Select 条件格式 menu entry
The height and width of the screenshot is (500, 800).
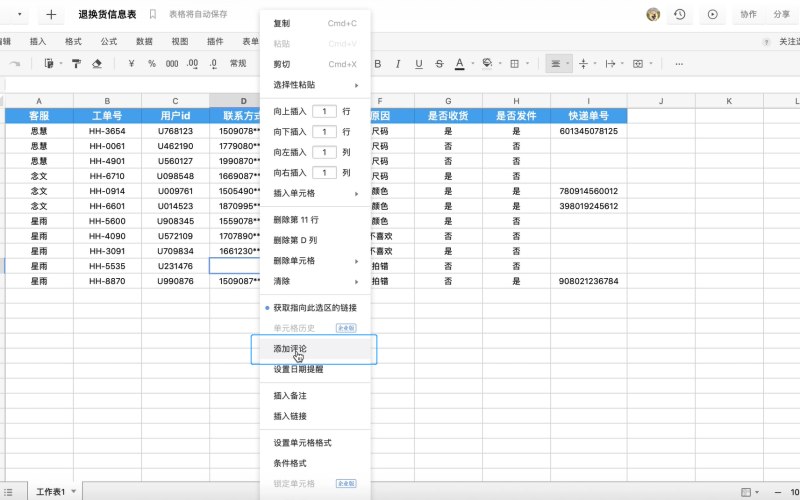315,463
